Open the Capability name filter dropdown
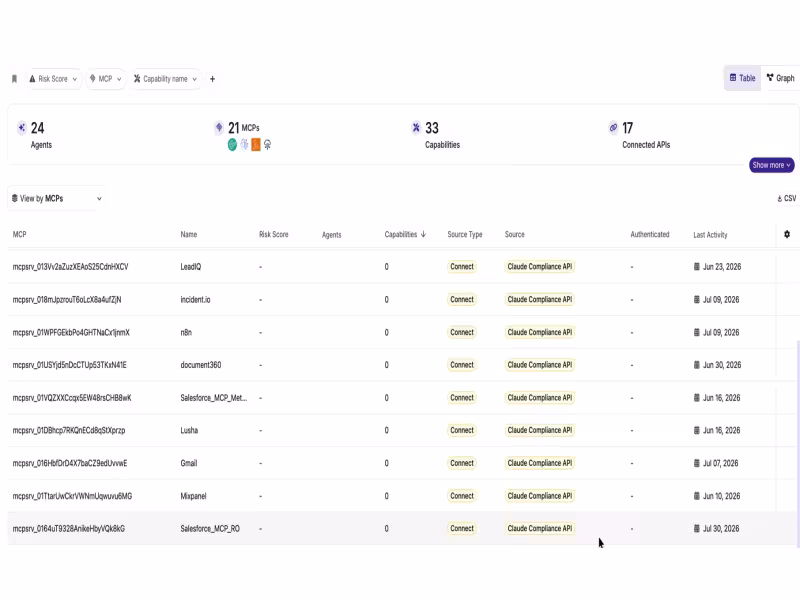 [165, 79]
